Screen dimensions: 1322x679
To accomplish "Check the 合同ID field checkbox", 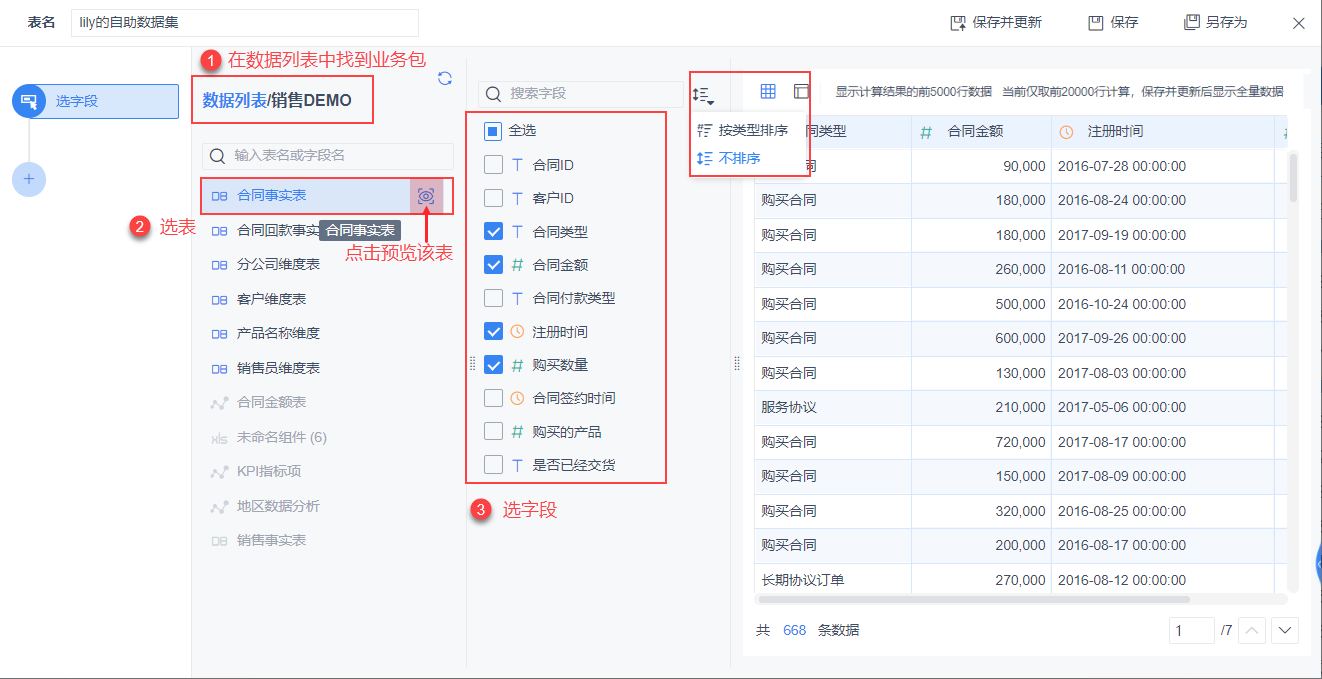I will [x=493, y=165].
